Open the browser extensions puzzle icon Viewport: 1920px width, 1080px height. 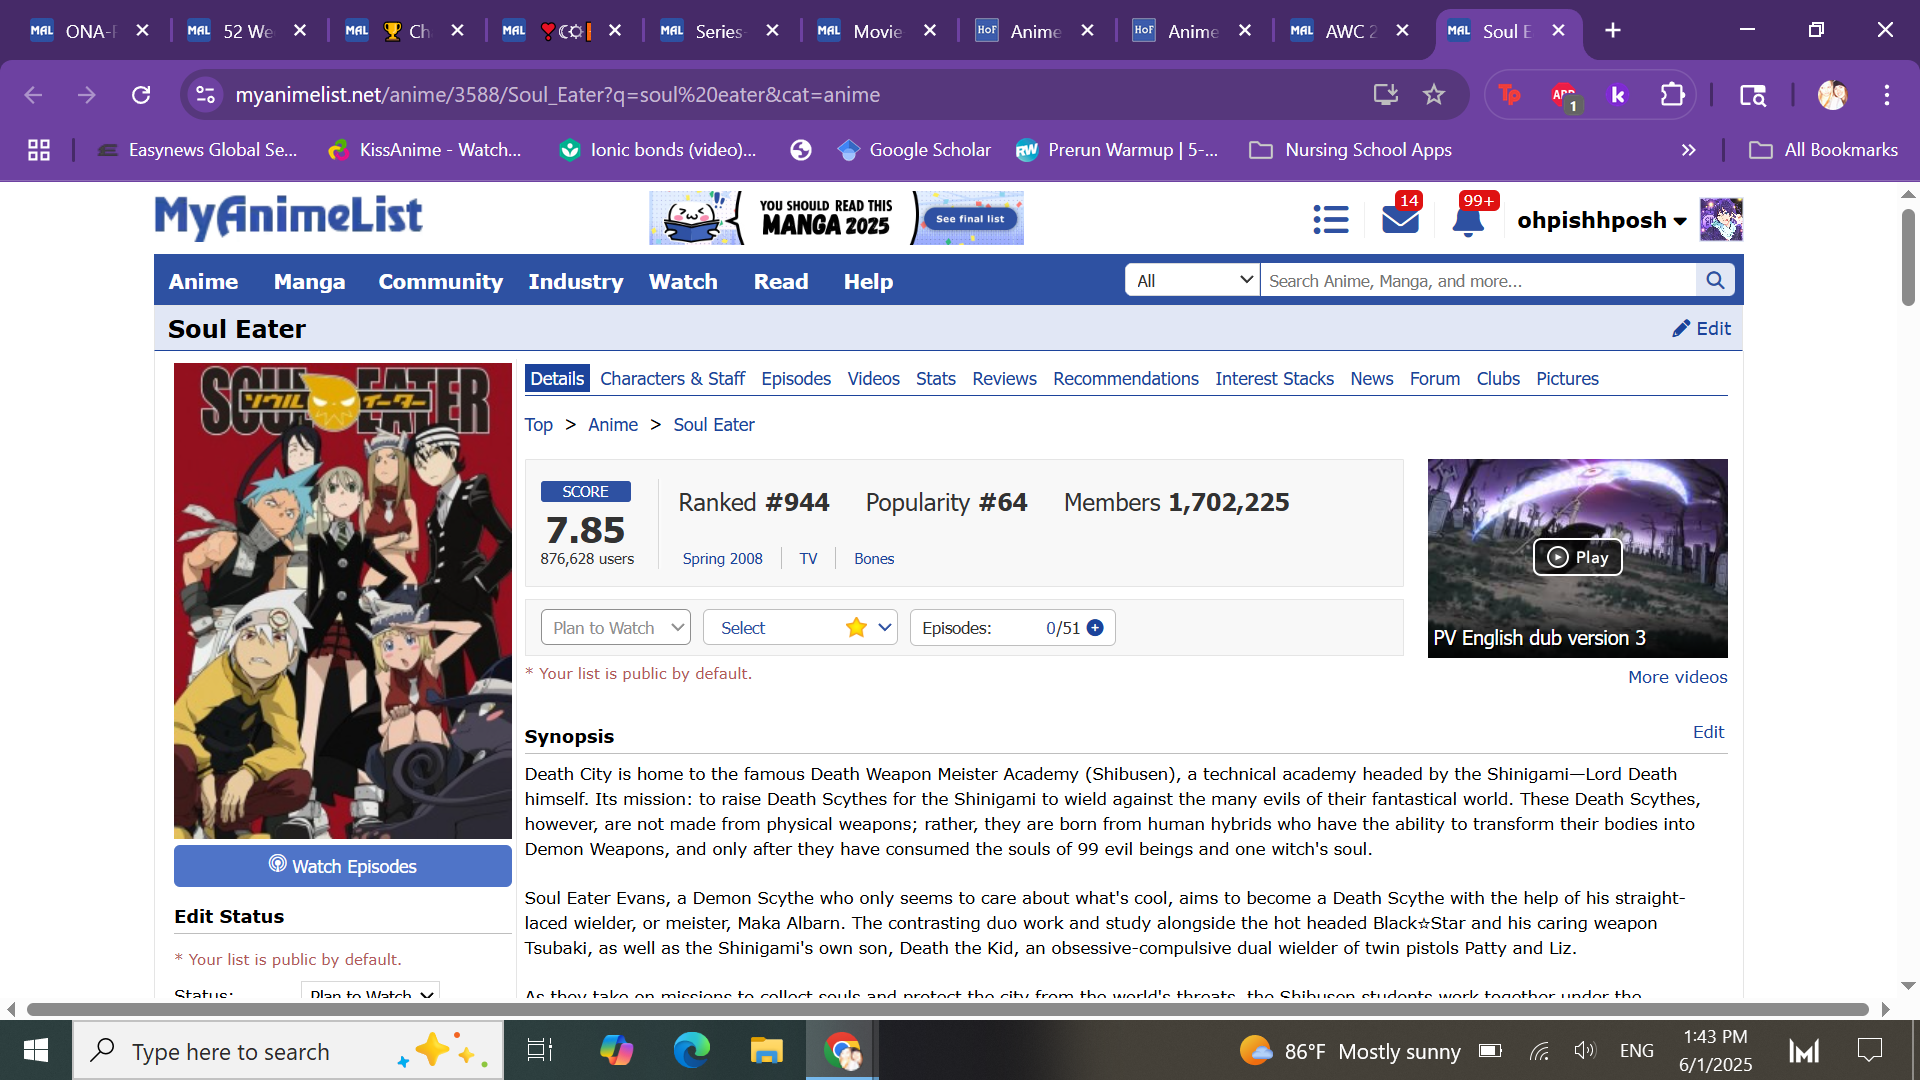[1672, 95]
